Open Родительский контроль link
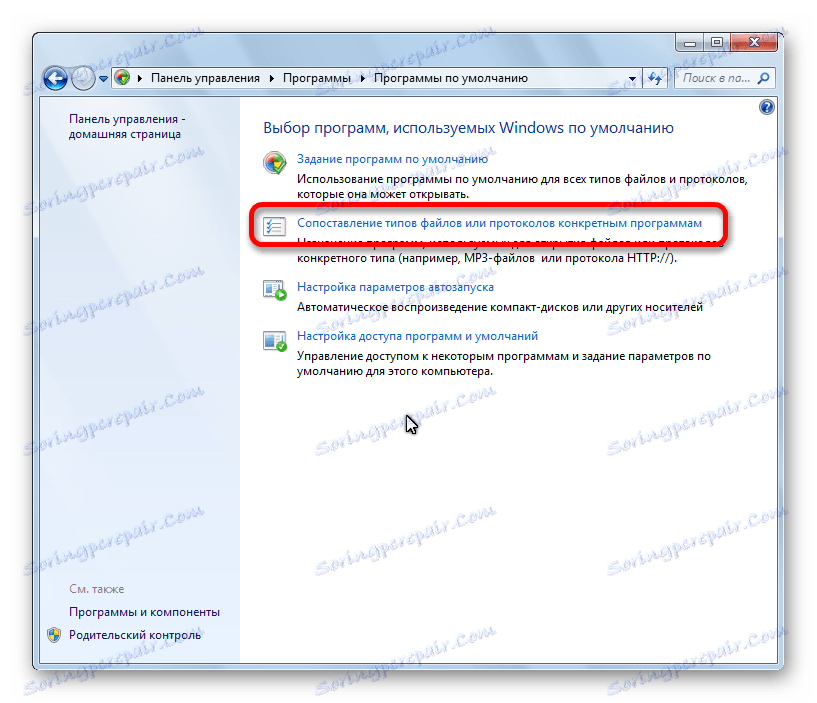The image size is (817, 703). pyautogui.click(x=135, y=635)
